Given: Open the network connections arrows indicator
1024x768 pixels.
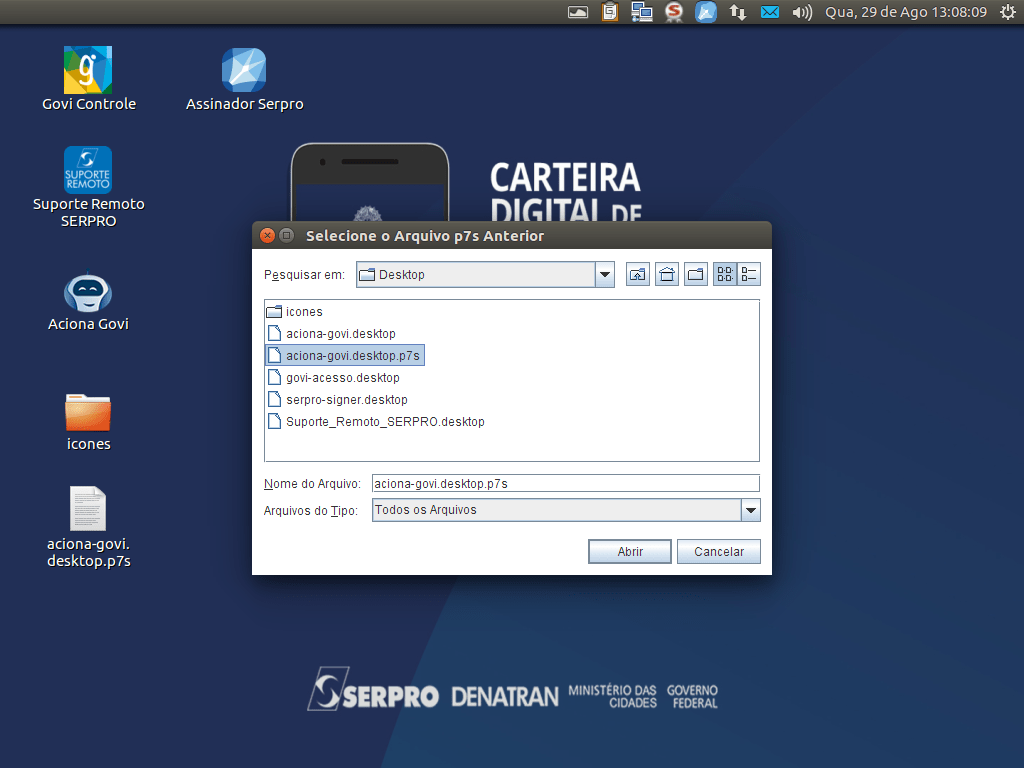Looking at the screenshot, I should pyautogui.click(x=738, y=12).
